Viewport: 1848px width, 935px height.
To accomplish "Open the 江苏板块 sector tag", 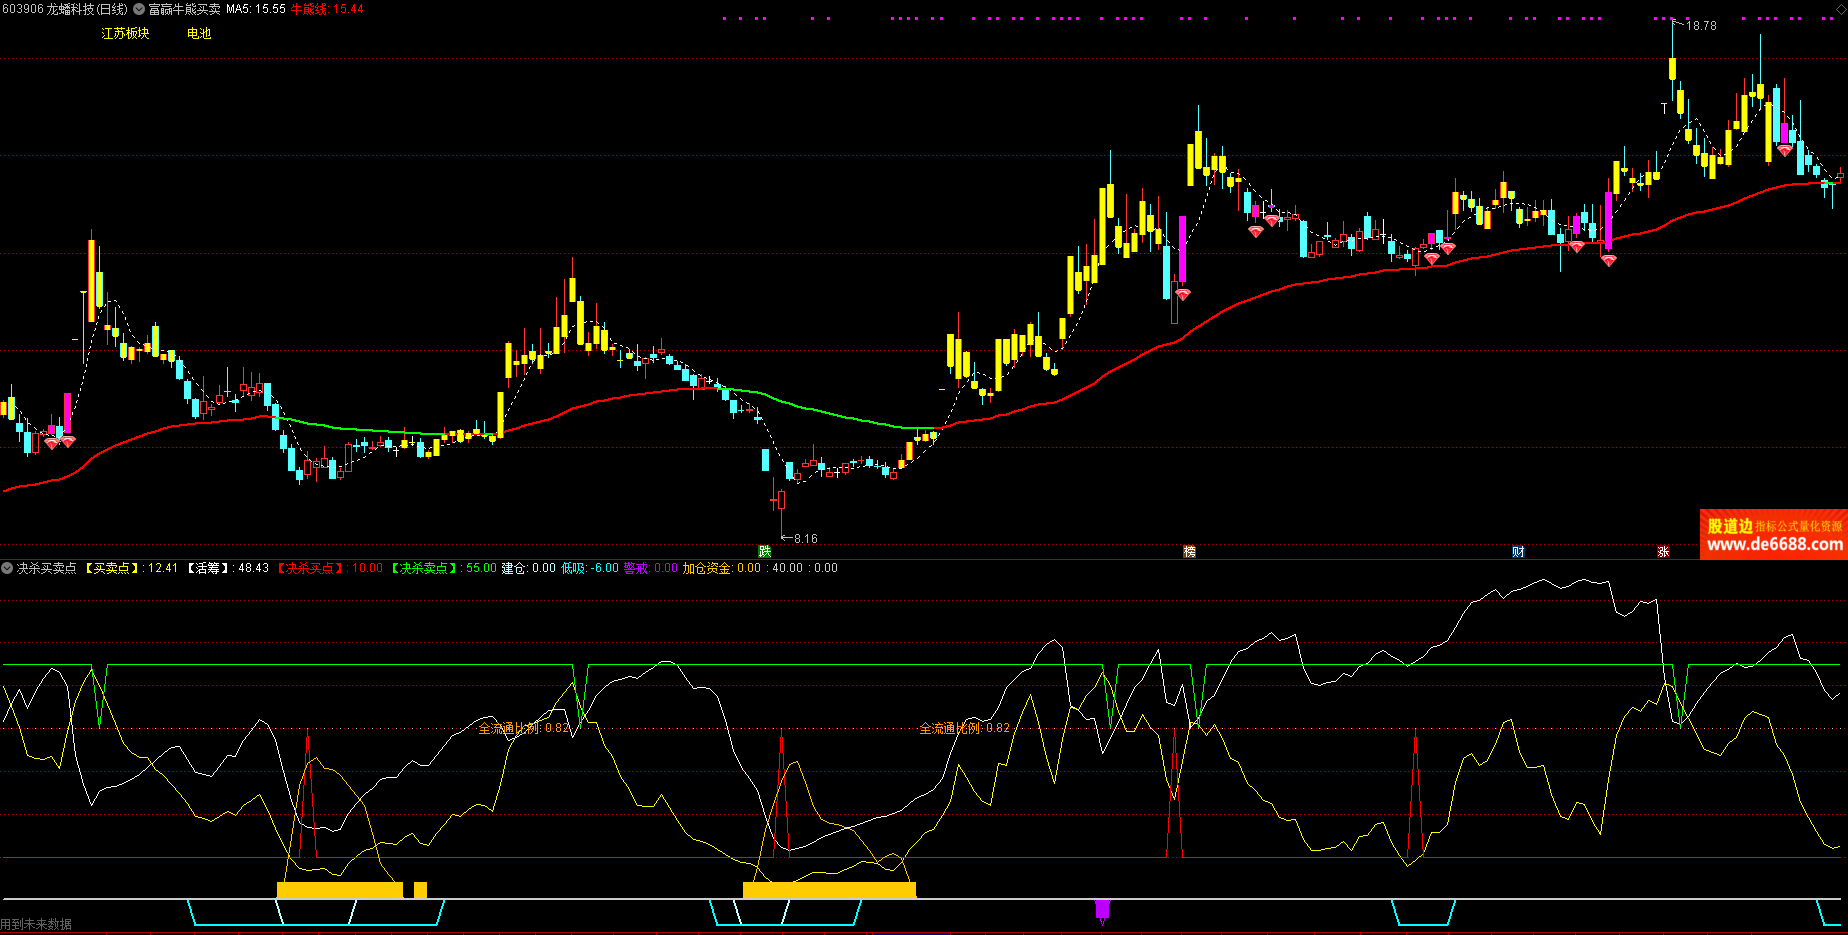I will [x=125, y=34].
